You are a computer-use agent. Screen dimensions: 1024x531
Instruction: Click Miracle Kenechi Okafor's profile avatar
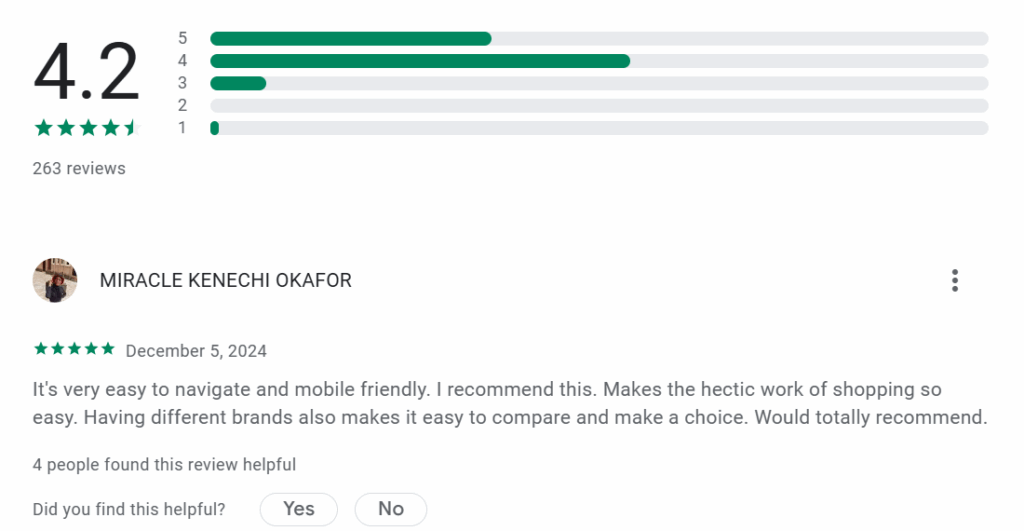click(x=55, y=281)
